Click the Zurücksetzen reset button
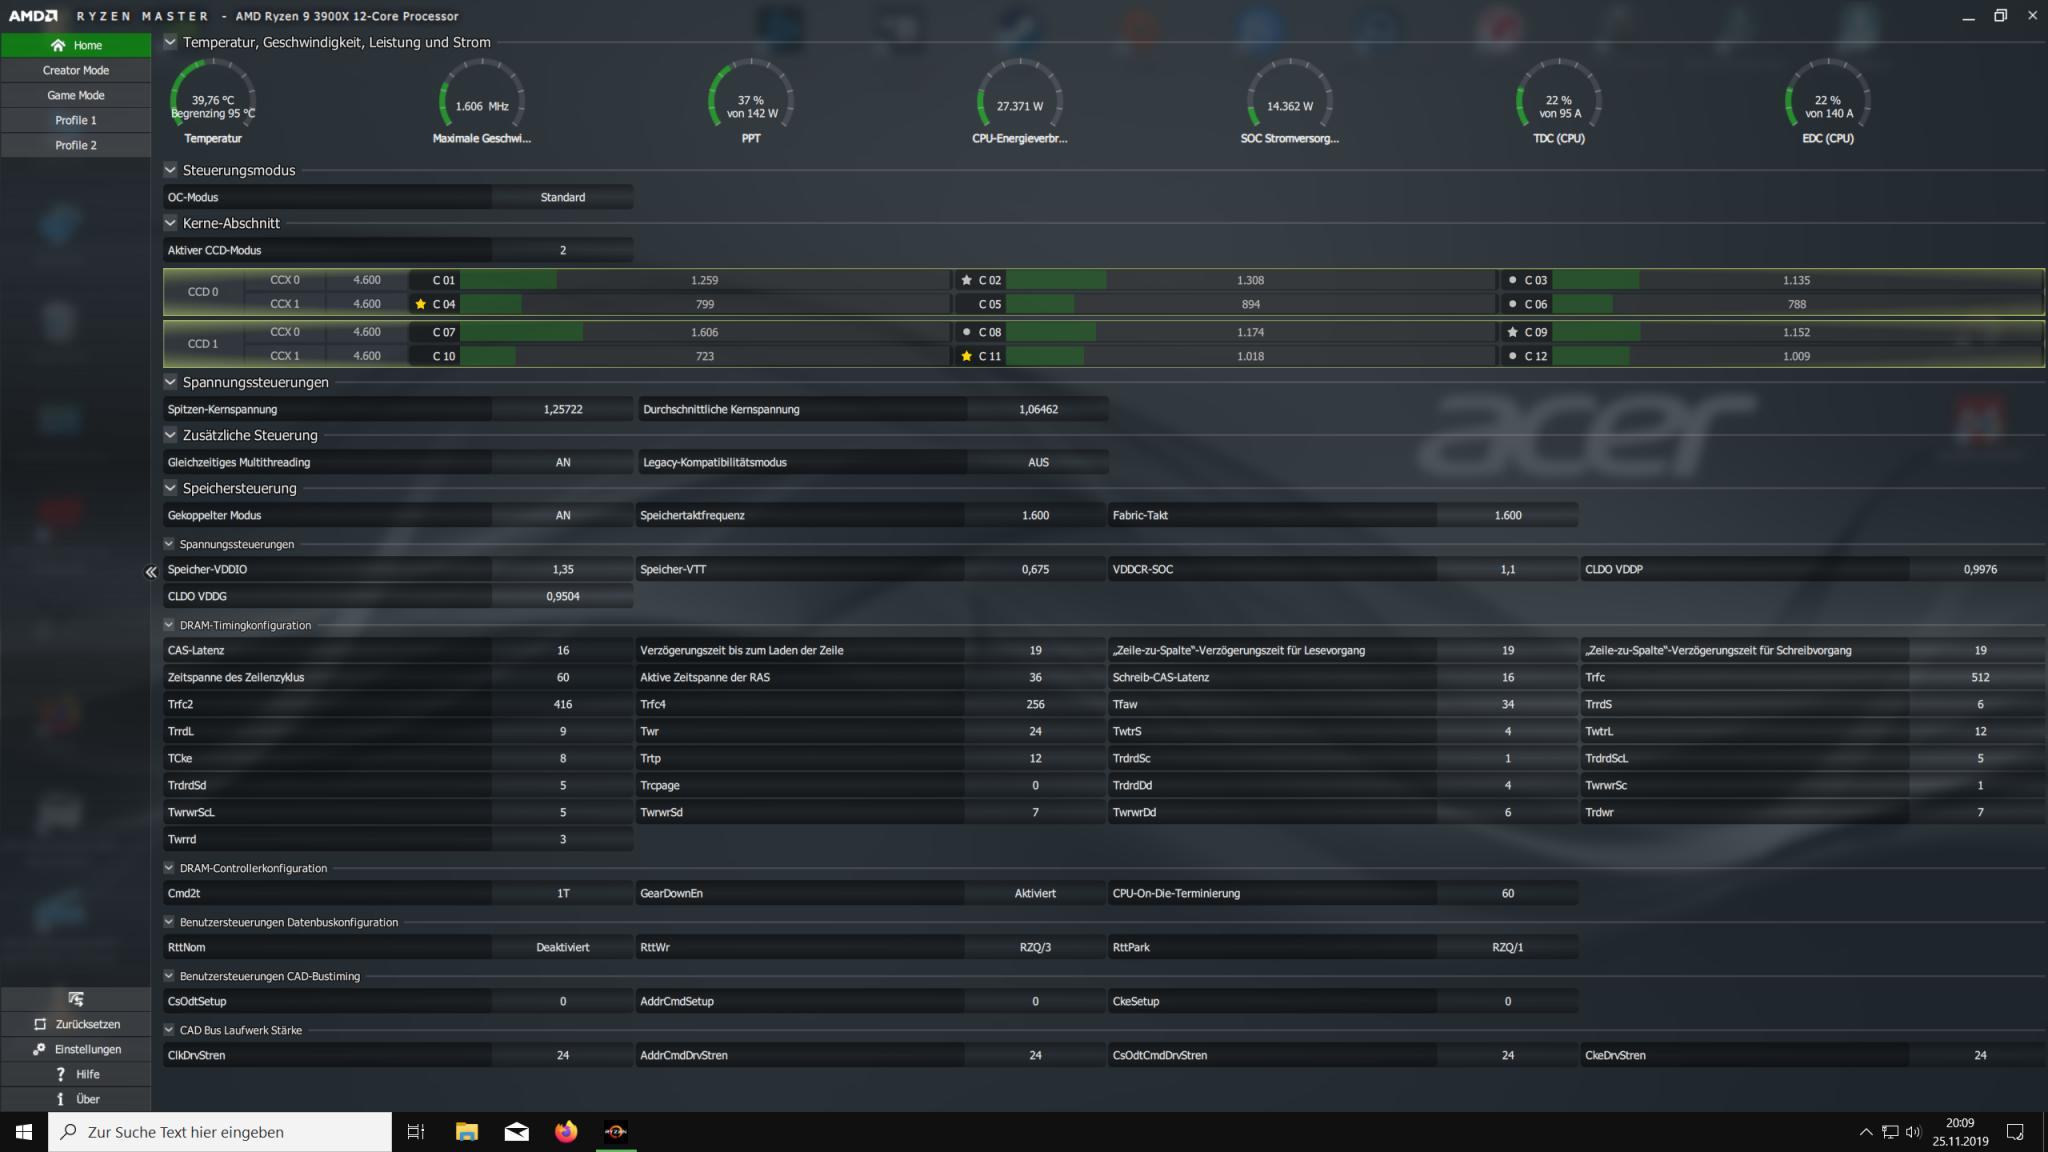The width and height of the screenshot is (2048, 1152). click(x=76, y=1024)
